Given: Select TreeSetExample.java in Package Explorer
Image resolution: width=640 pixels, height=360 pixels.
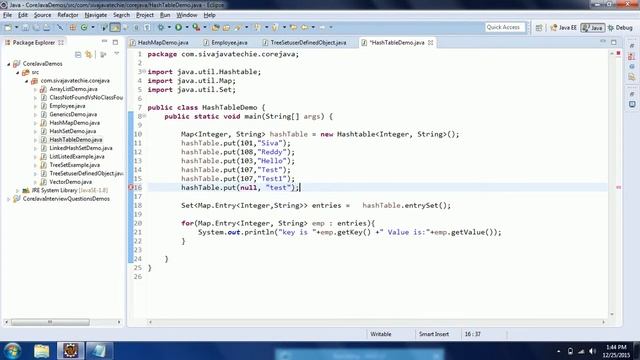Looking at the screenshot, I should click(x=75, y=165).
